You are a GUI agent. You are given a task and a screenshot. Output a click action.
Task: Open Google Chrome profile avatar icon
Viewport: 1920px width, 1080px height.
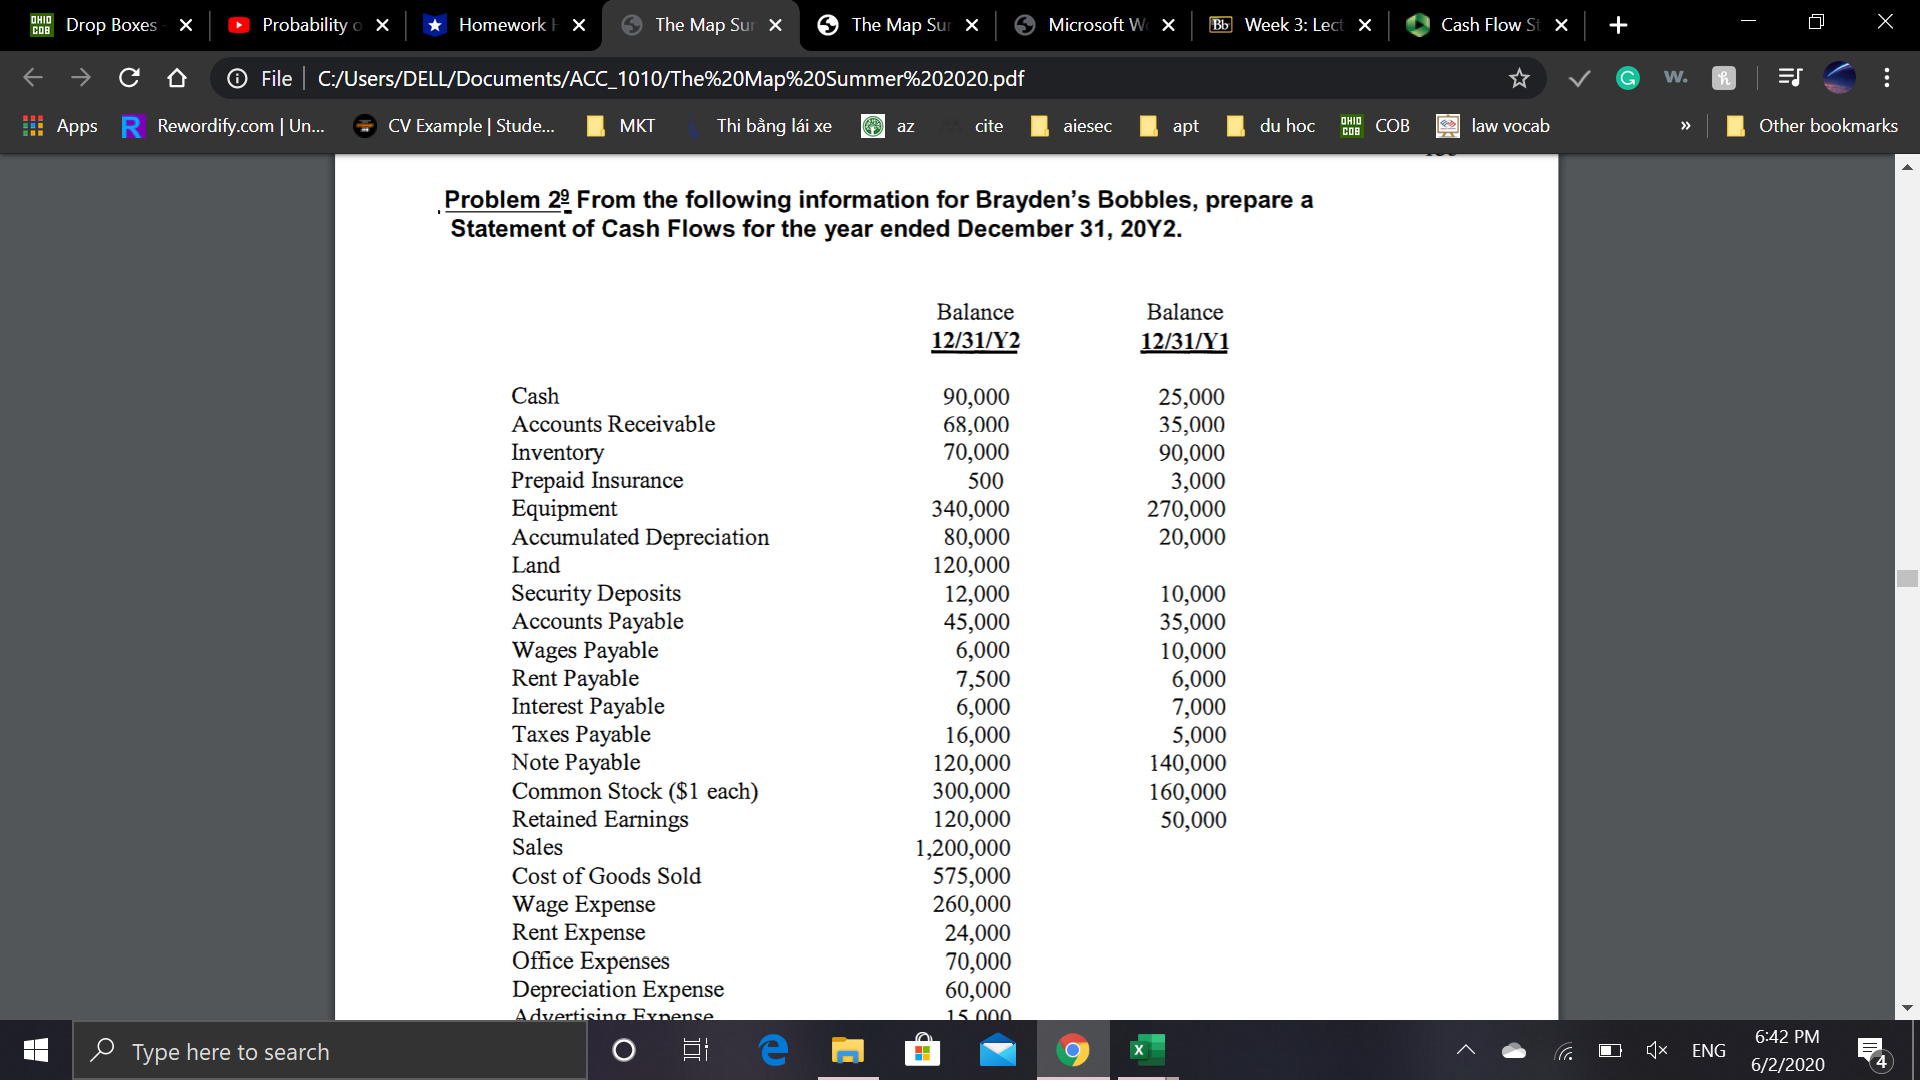pos(1840,78)
